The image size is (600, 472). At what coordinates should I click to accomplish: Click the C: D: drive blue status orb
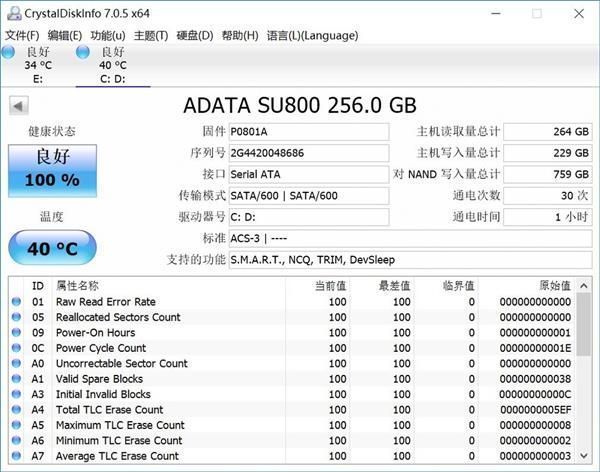click(83, 52)
